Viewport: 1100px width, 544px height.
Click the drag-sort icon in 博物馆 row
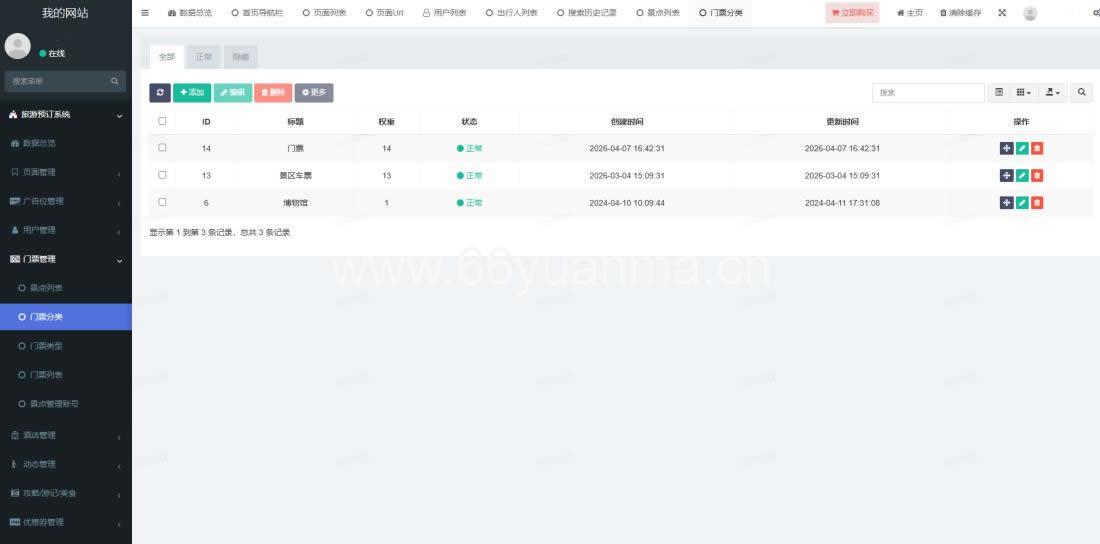tap(1006, 203)
